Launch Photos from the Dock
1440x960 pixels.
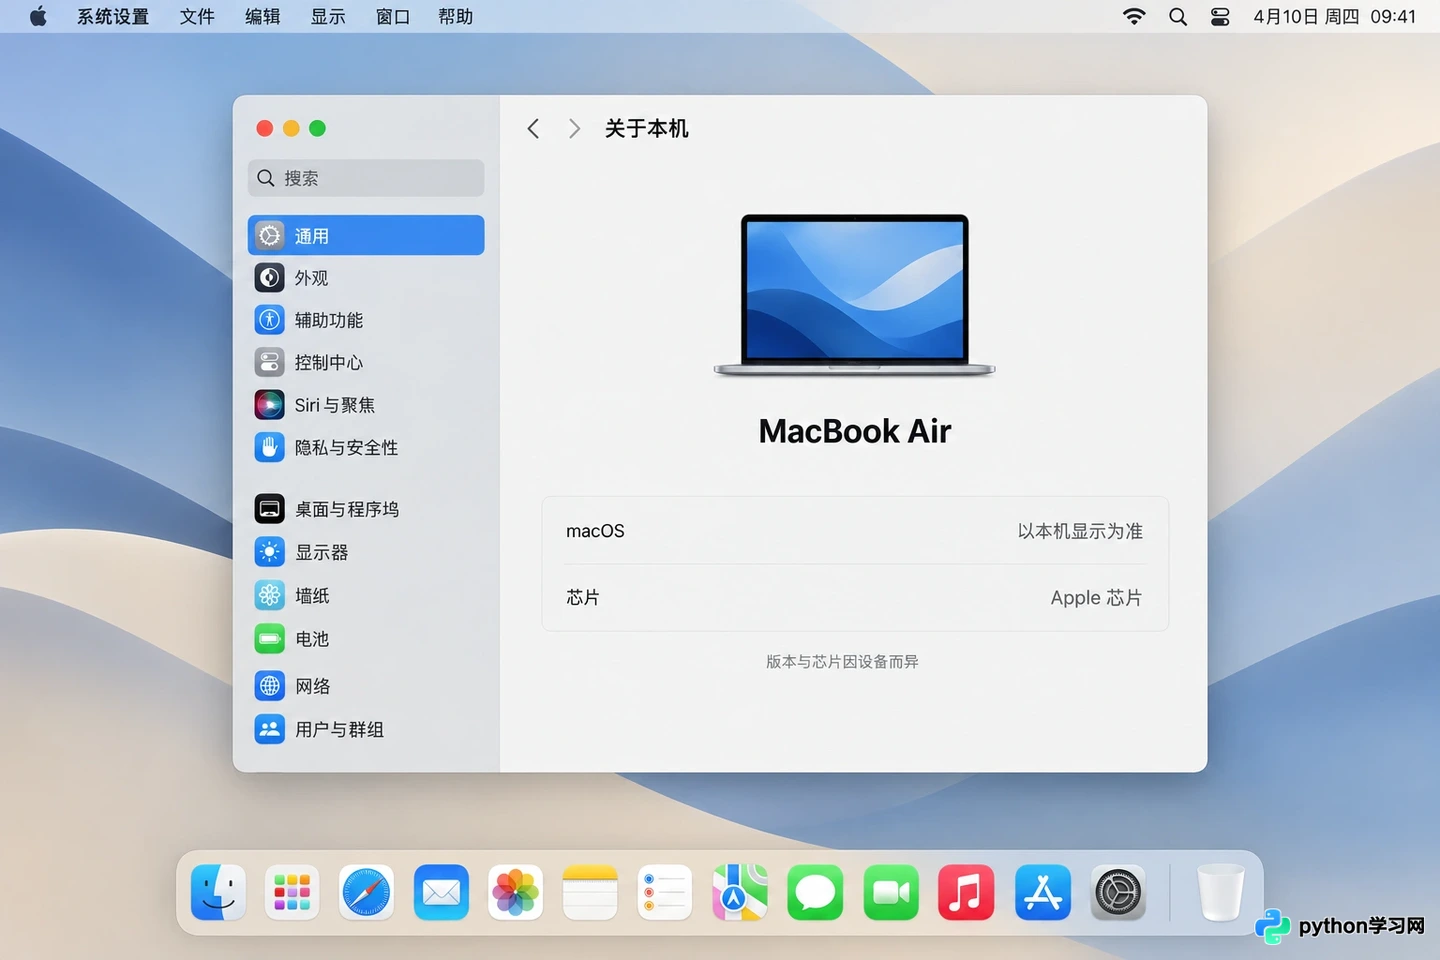click(x=515, y=892)
